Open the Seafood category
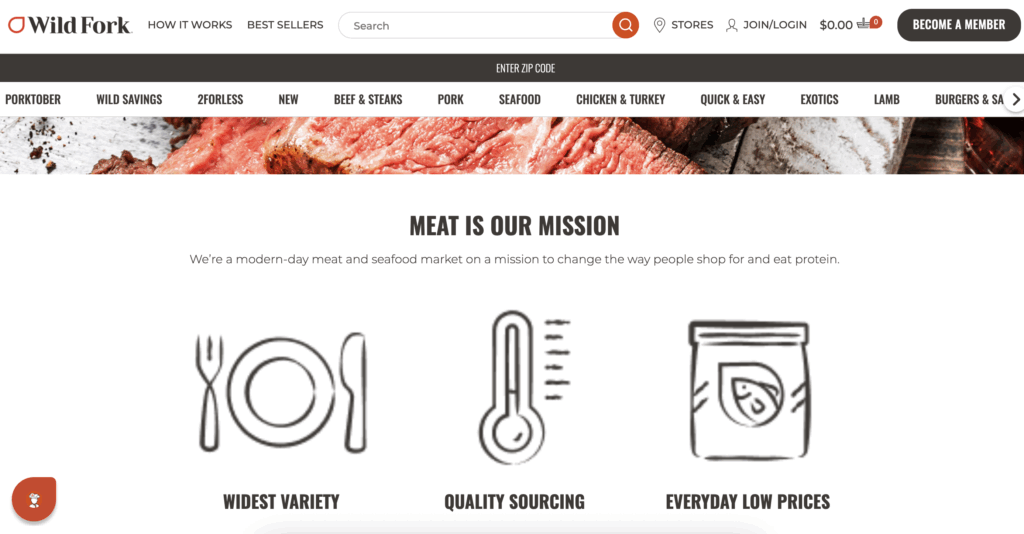 pyautogui.click(x=520, y=99)
